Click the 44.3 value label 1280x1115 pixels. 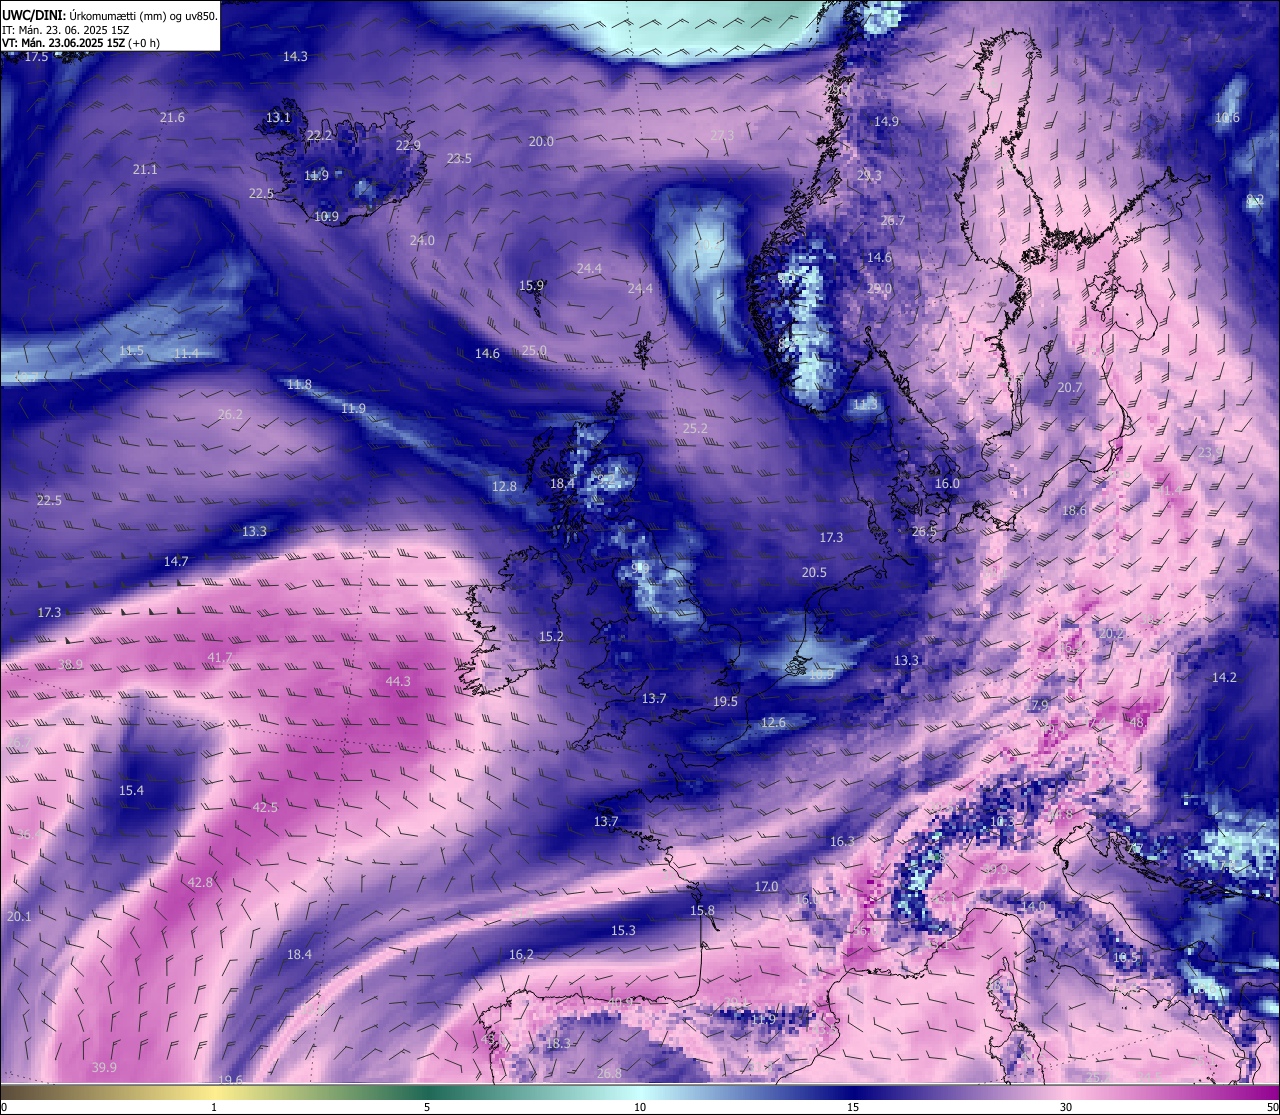point(398,681)
